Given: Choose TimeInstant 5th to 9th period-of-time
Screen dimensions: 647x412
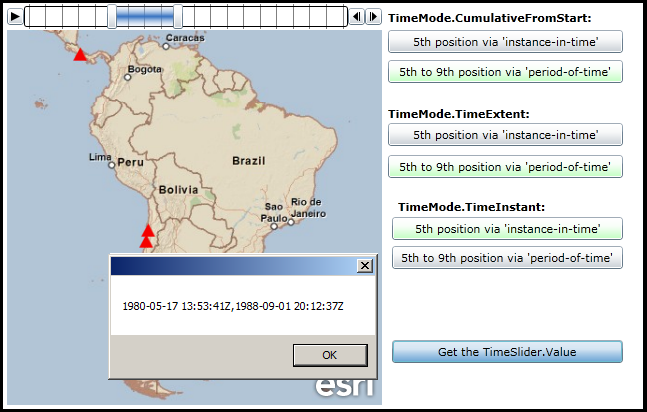Looking at the screenshot, I should pyautogui.click(x=507, y=258).
